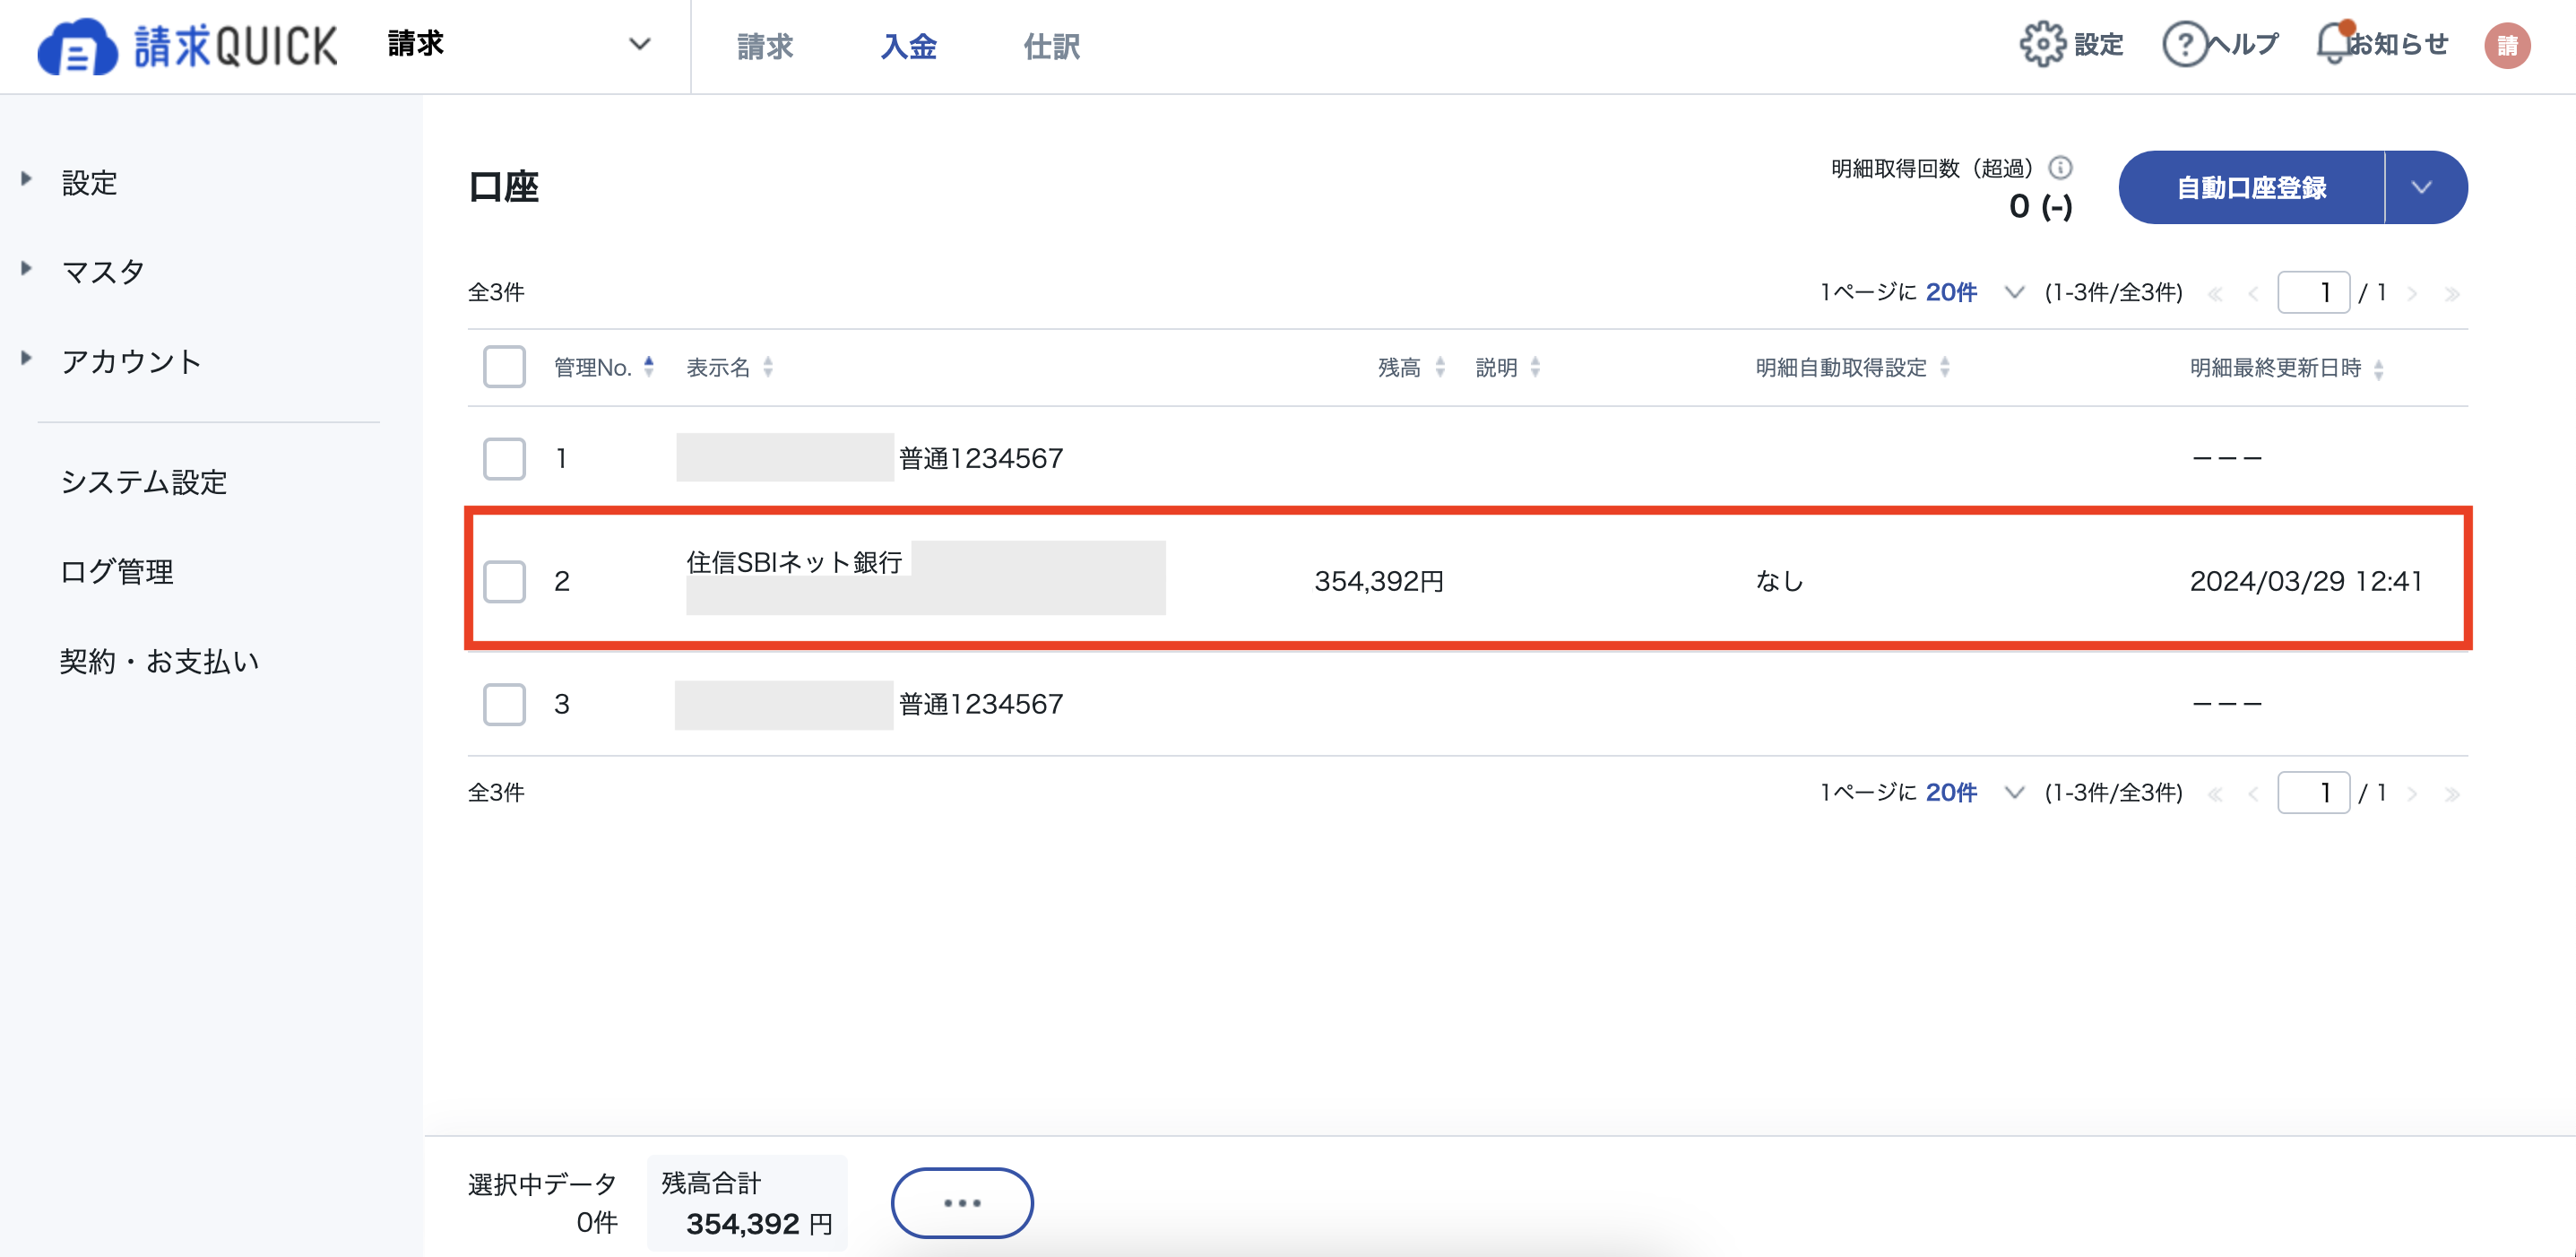
Task: Go to first page in top pagination
Action: [x=2215, y=294]
